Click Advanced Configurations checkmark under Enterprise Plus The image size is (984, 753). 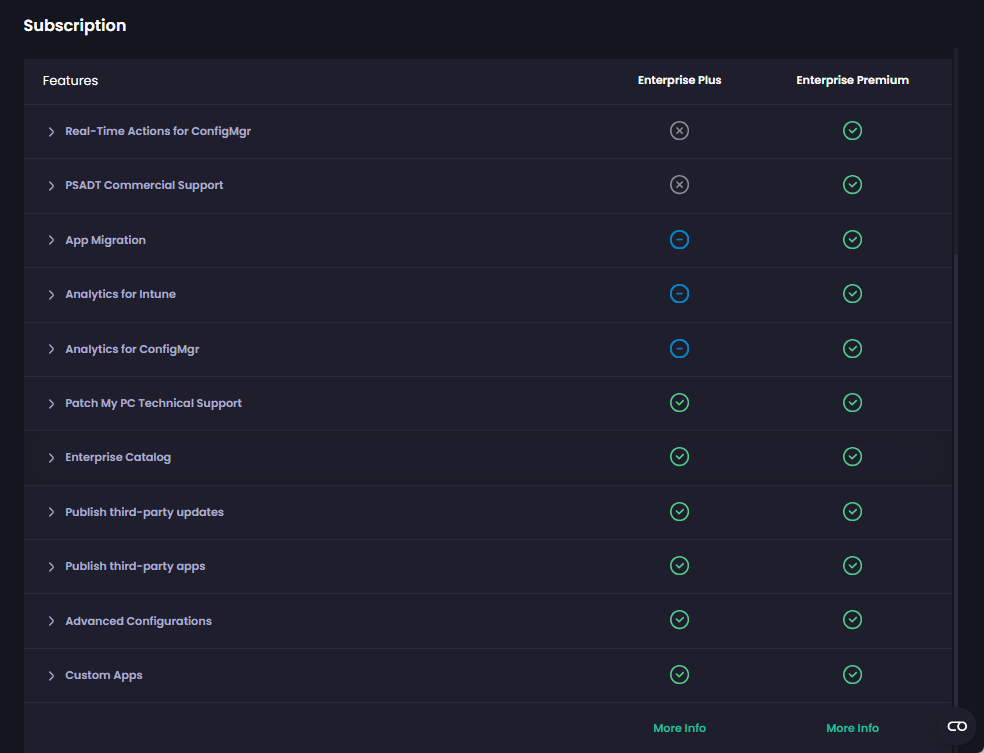(679, 621)
